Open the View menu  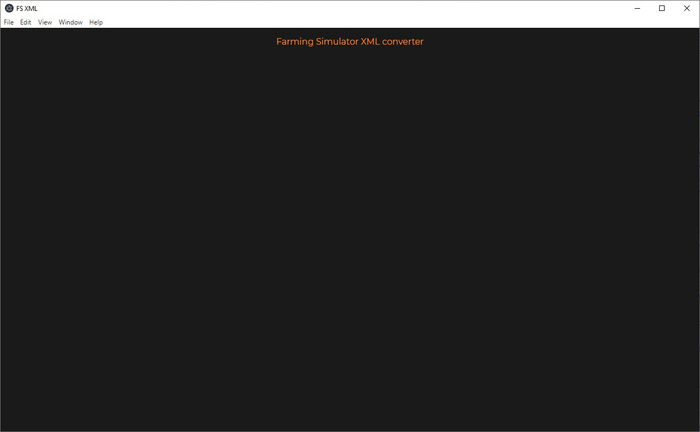coord(45,22)
